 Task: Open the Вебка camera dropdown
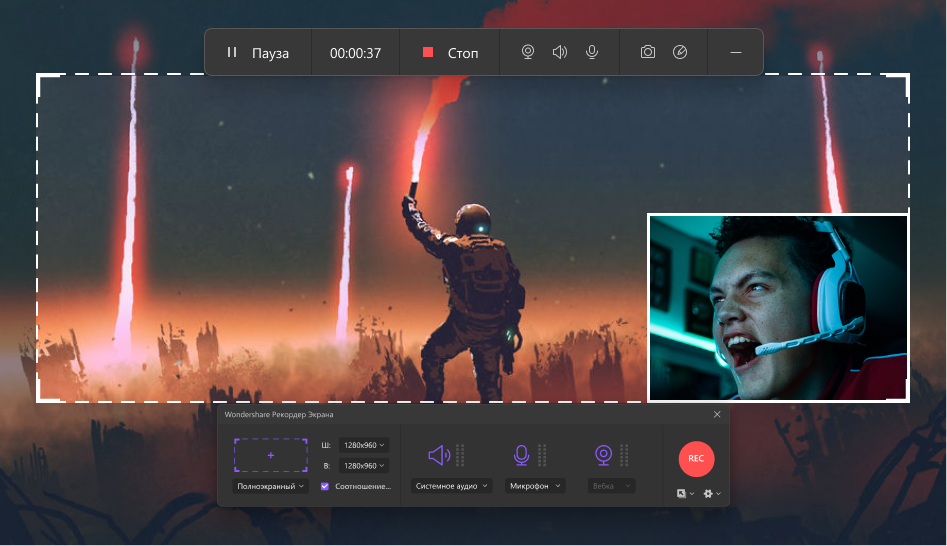click(611, 486)
